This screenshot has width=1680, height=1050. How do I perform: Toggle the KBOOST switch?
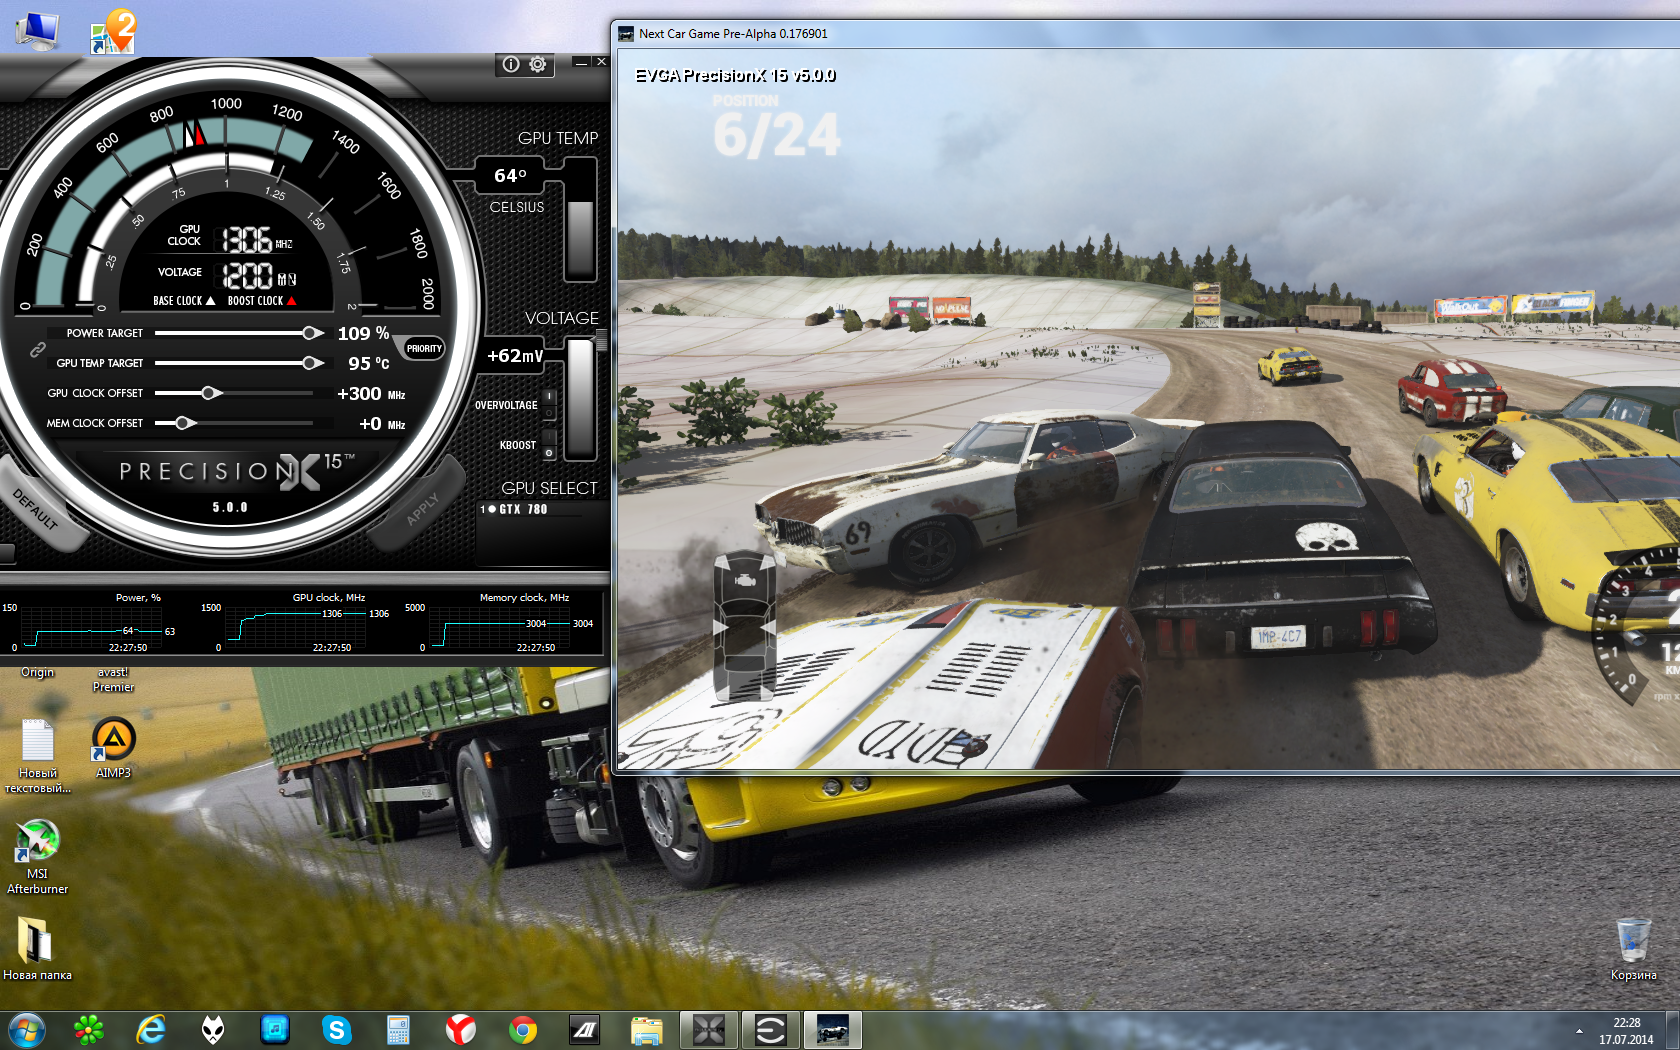tap(549, 446)
